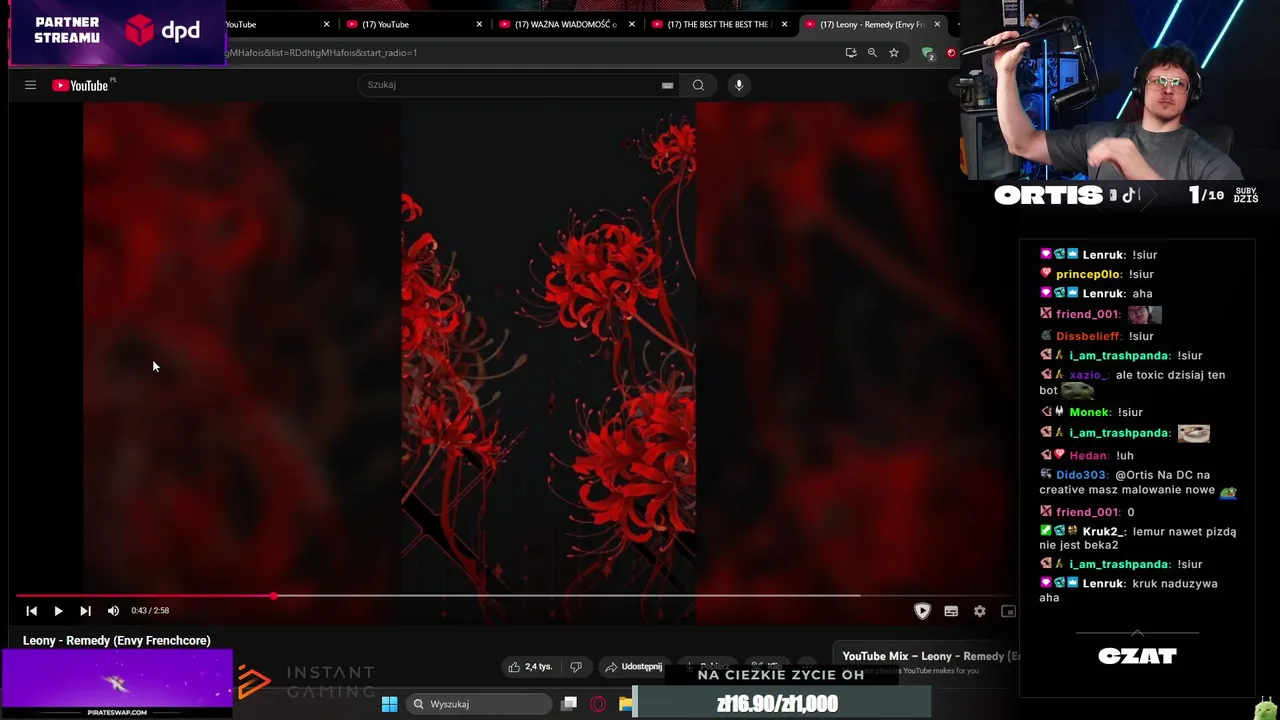Mute the video with the speaker icon

(x=113, y=611)
